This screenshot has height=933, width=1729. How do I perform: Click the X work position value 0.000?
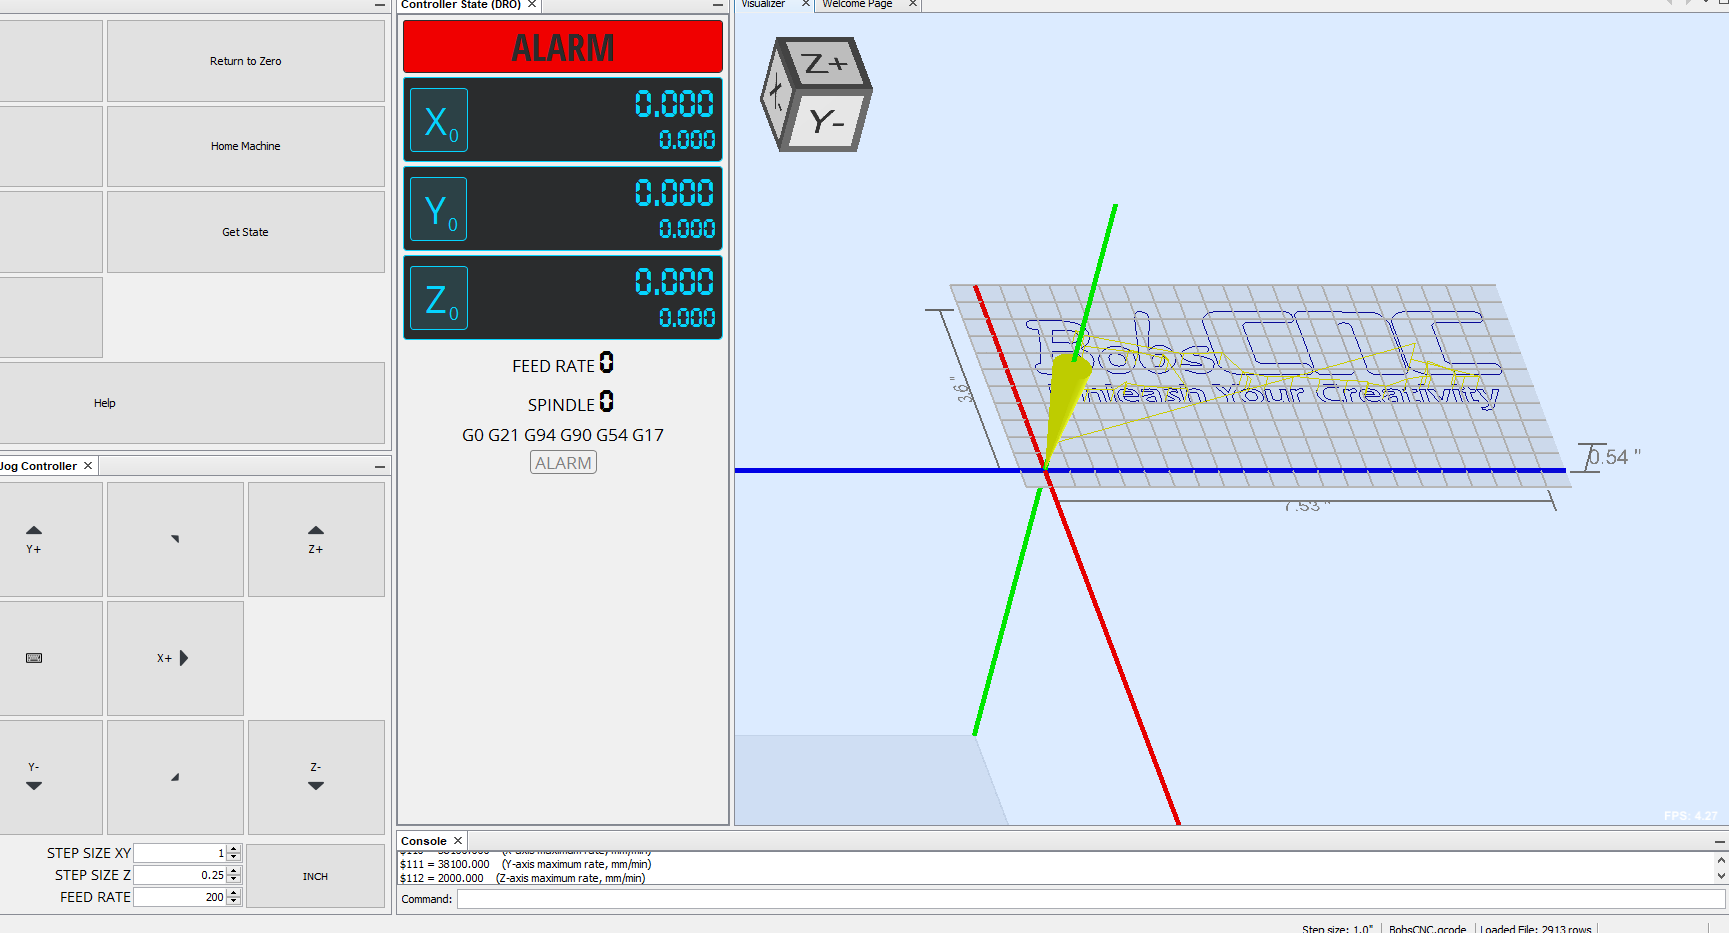(x=674, y=104)
